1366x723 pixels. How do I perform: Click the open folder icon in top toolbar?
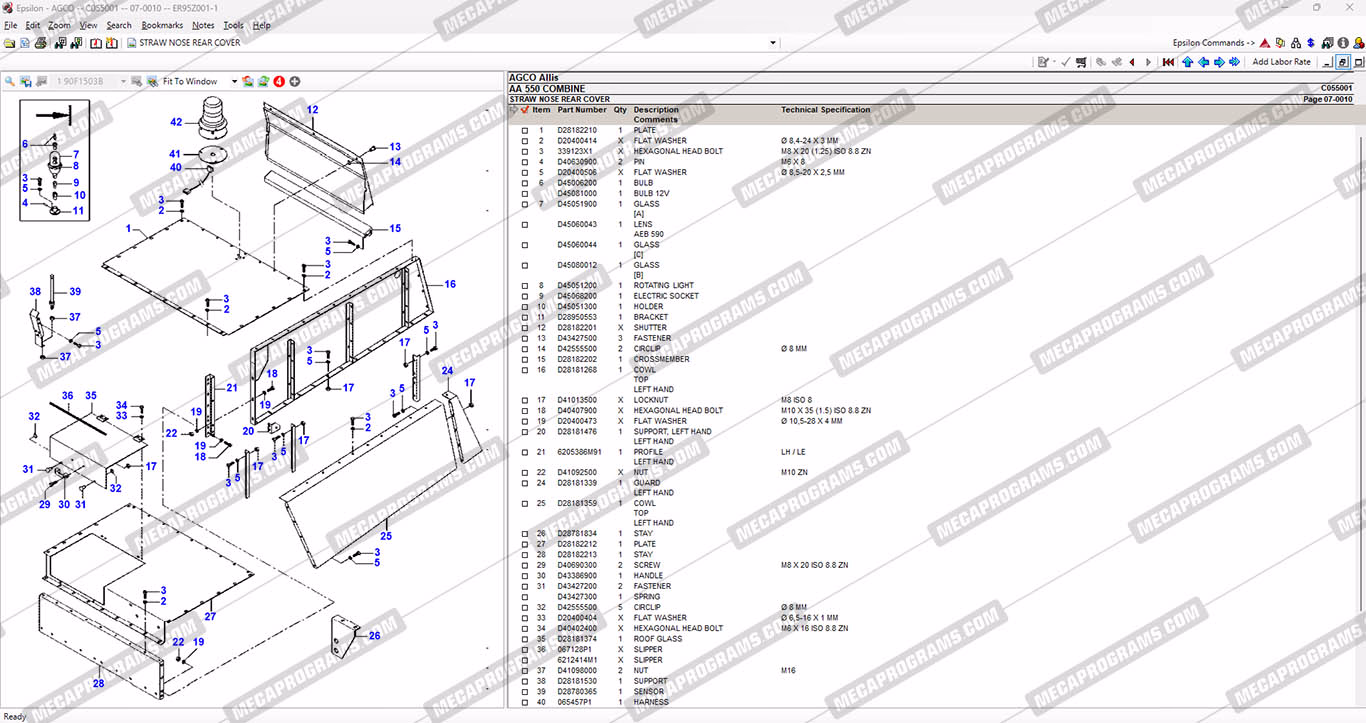coord(9,43)
